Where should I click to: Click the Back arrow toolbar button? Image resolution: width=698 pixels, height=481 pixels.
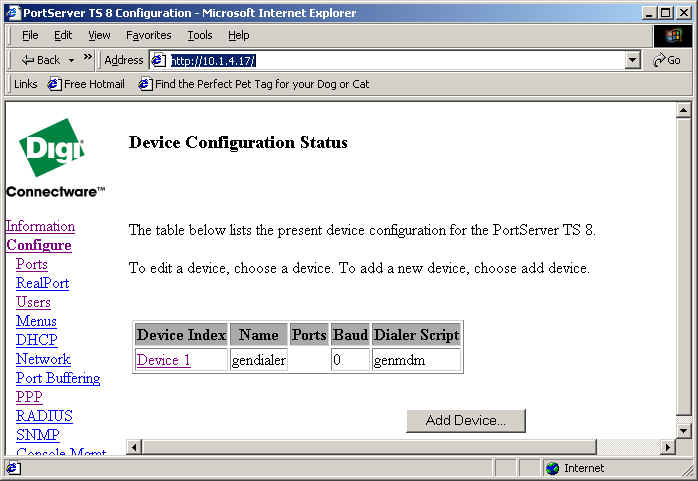[x=40, y=60]
